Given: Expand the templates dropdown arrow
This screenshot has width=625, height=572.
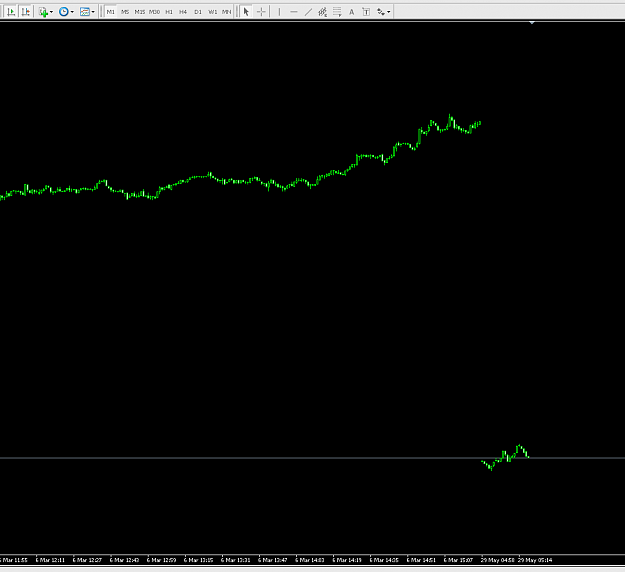Looking at the screenshot, I should [93, 12].
